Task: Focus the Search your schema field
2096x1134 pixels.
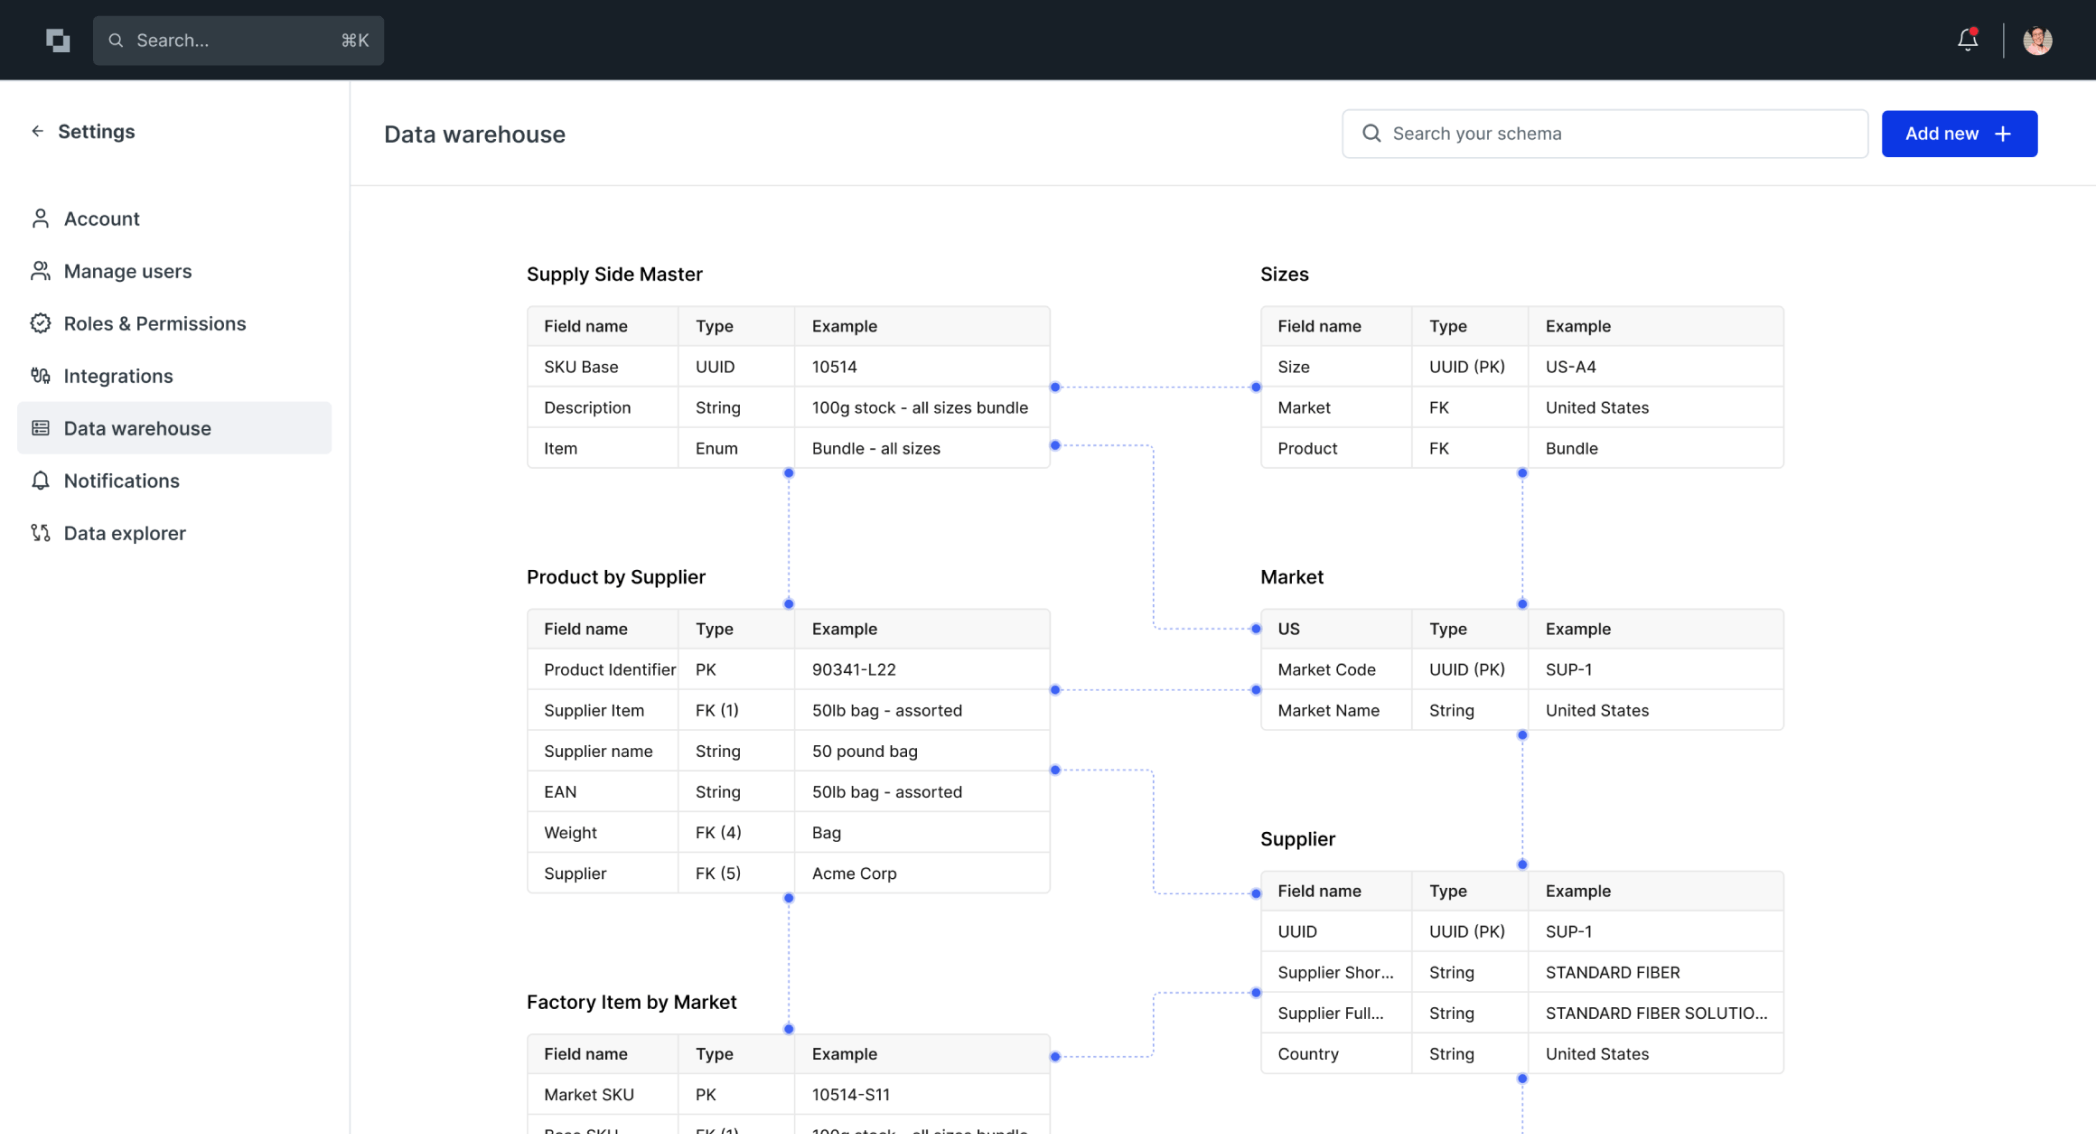Action: click(1620, 134)
